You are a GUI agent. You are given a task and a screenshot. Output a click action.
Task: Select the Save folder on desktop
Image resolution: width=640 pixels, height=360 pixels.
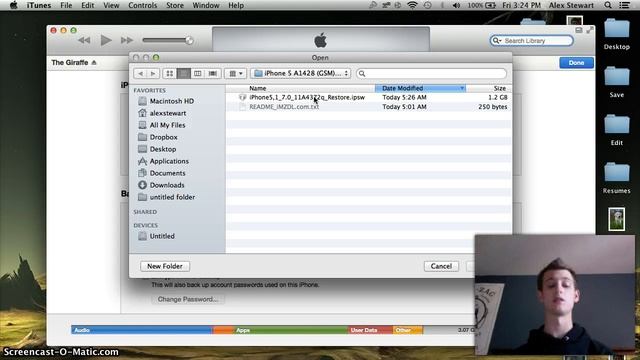click(x=616, y=82)
